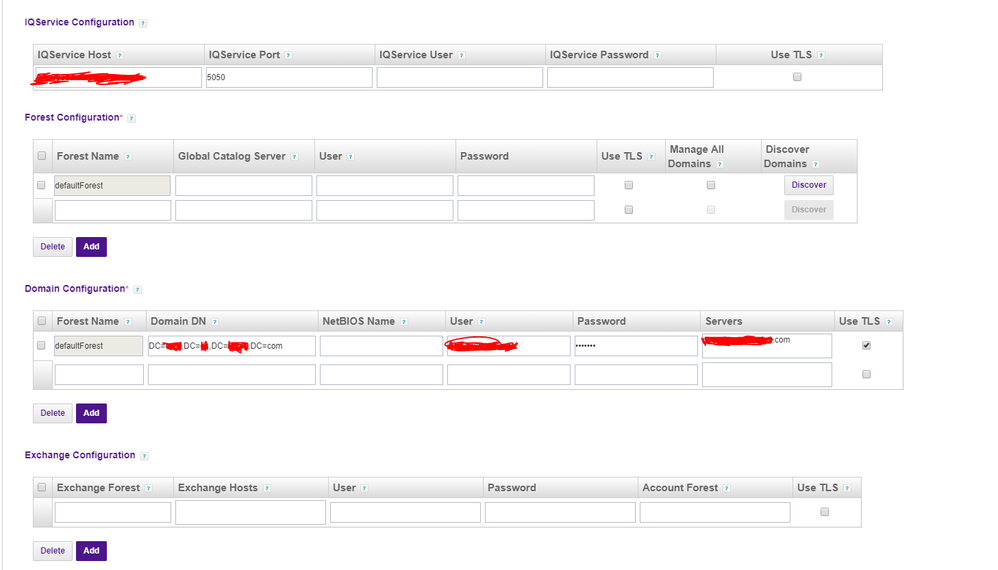Uncheck Use TLS for defaultForest domain row
998x570 pixels.
click(866, 346)
